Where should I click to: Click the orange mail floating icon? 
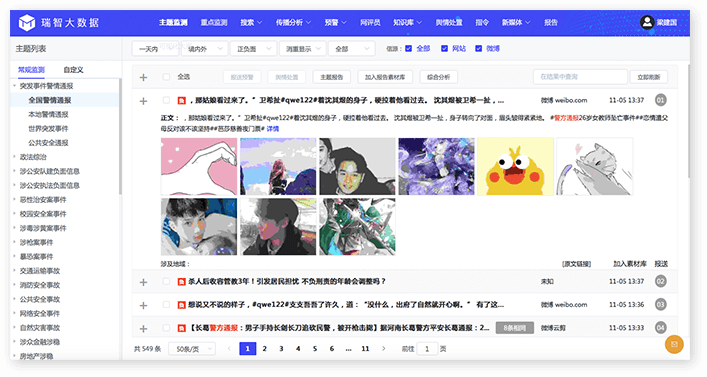coord(674,344)
